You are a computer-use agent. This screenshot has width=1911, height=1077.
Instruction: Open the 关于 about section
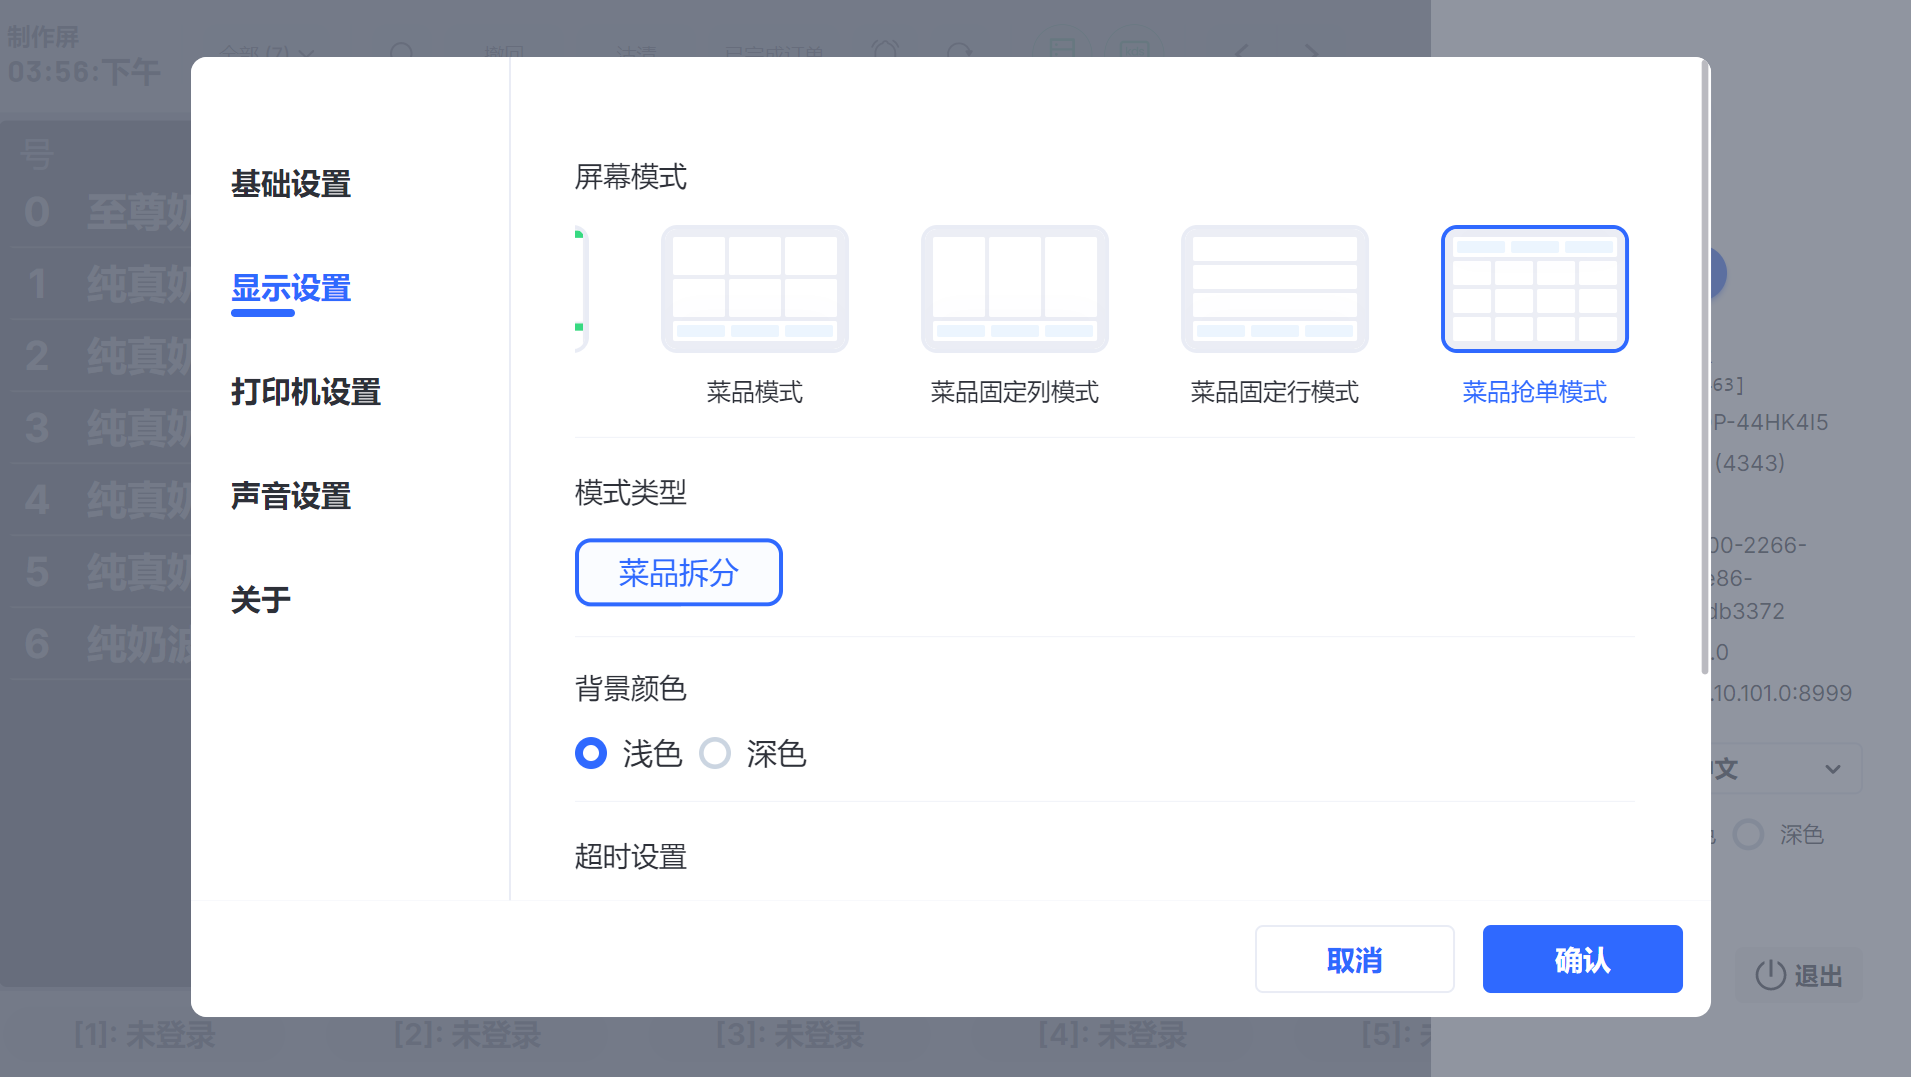(261, 600)
